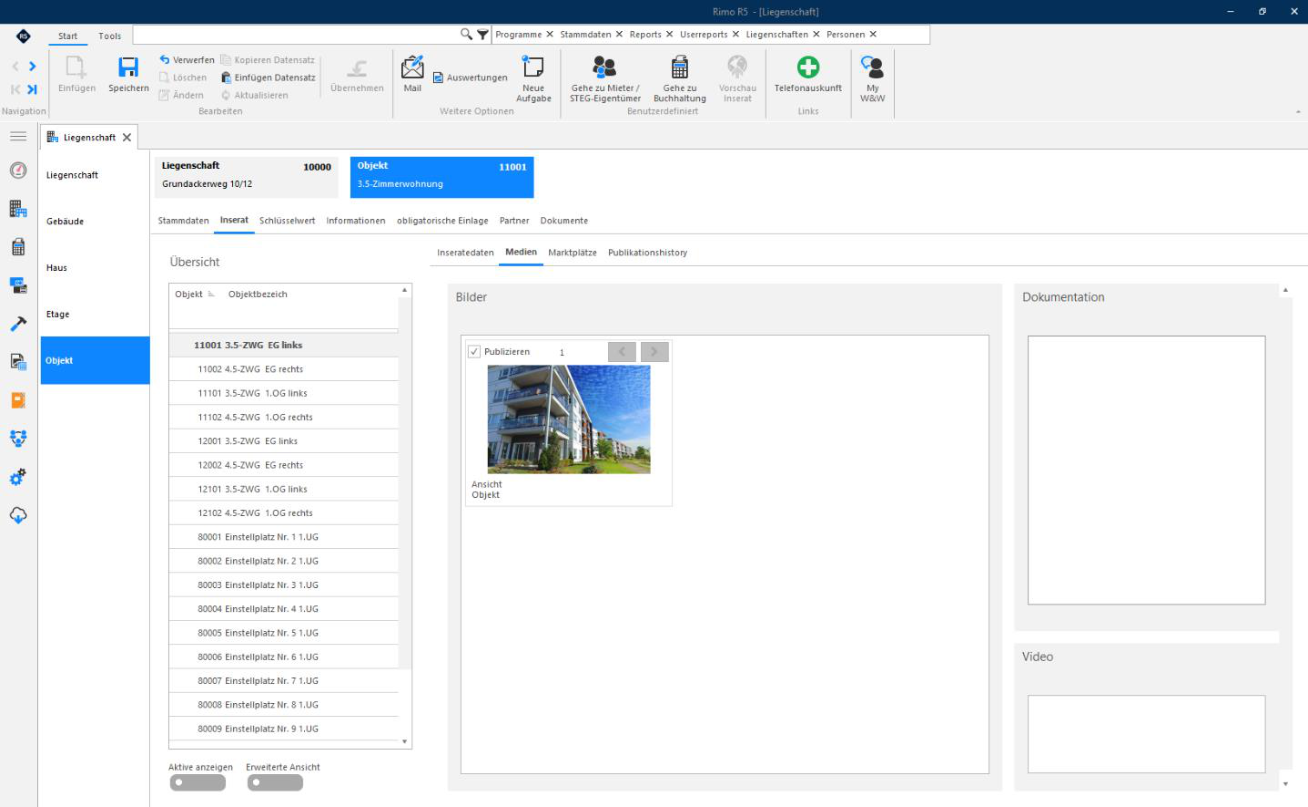The height and width of the screenshot is (807, 1308).
Task: Open the Marktplätze tab
Action: pos(572,253)
